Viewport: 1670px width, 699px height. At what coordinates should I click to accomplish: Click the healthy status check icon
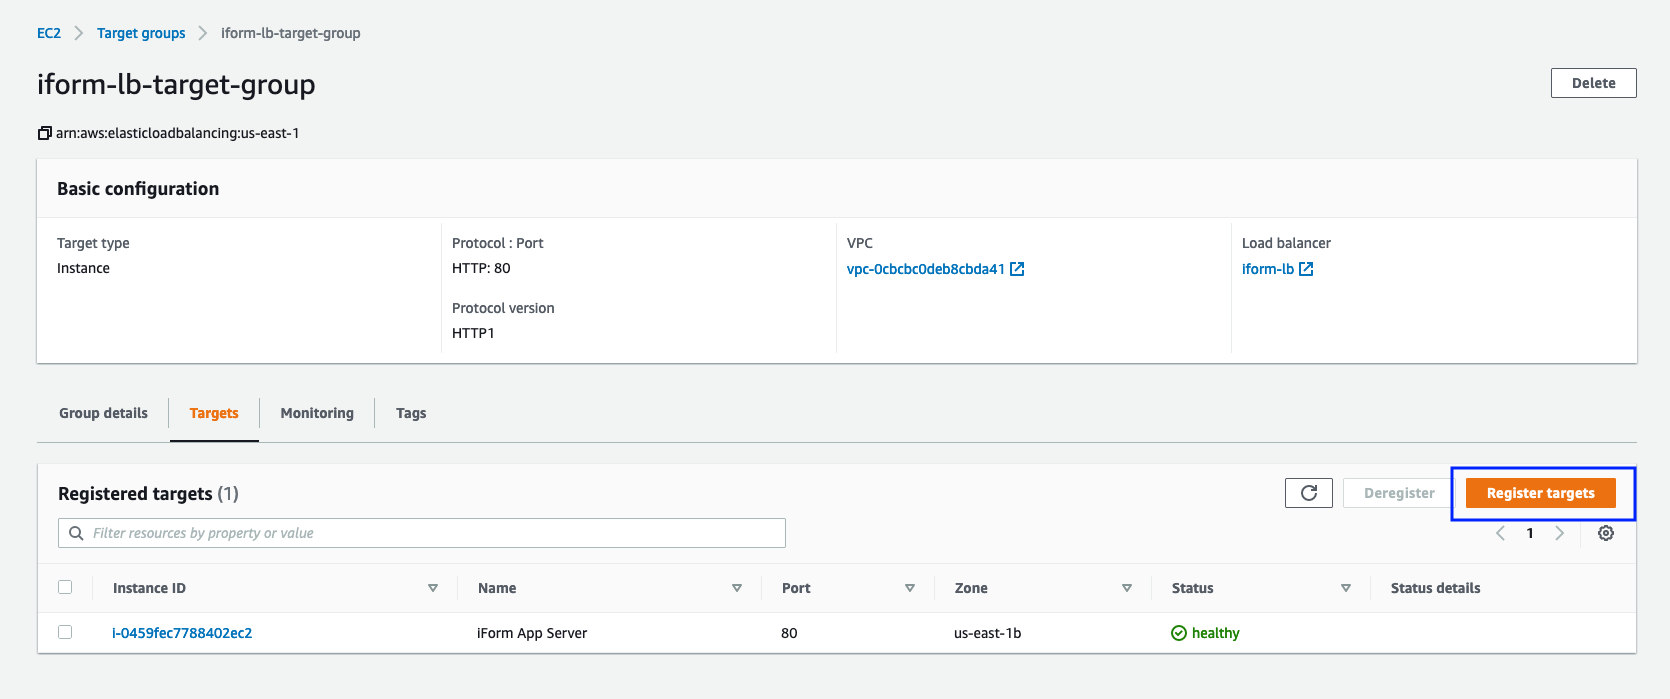pyautogui.click(x=1179, y=633)
